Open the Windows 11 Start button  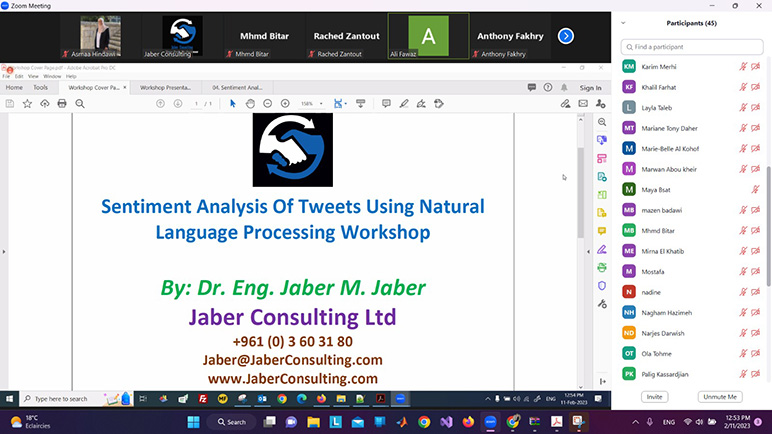coord(193,422)
